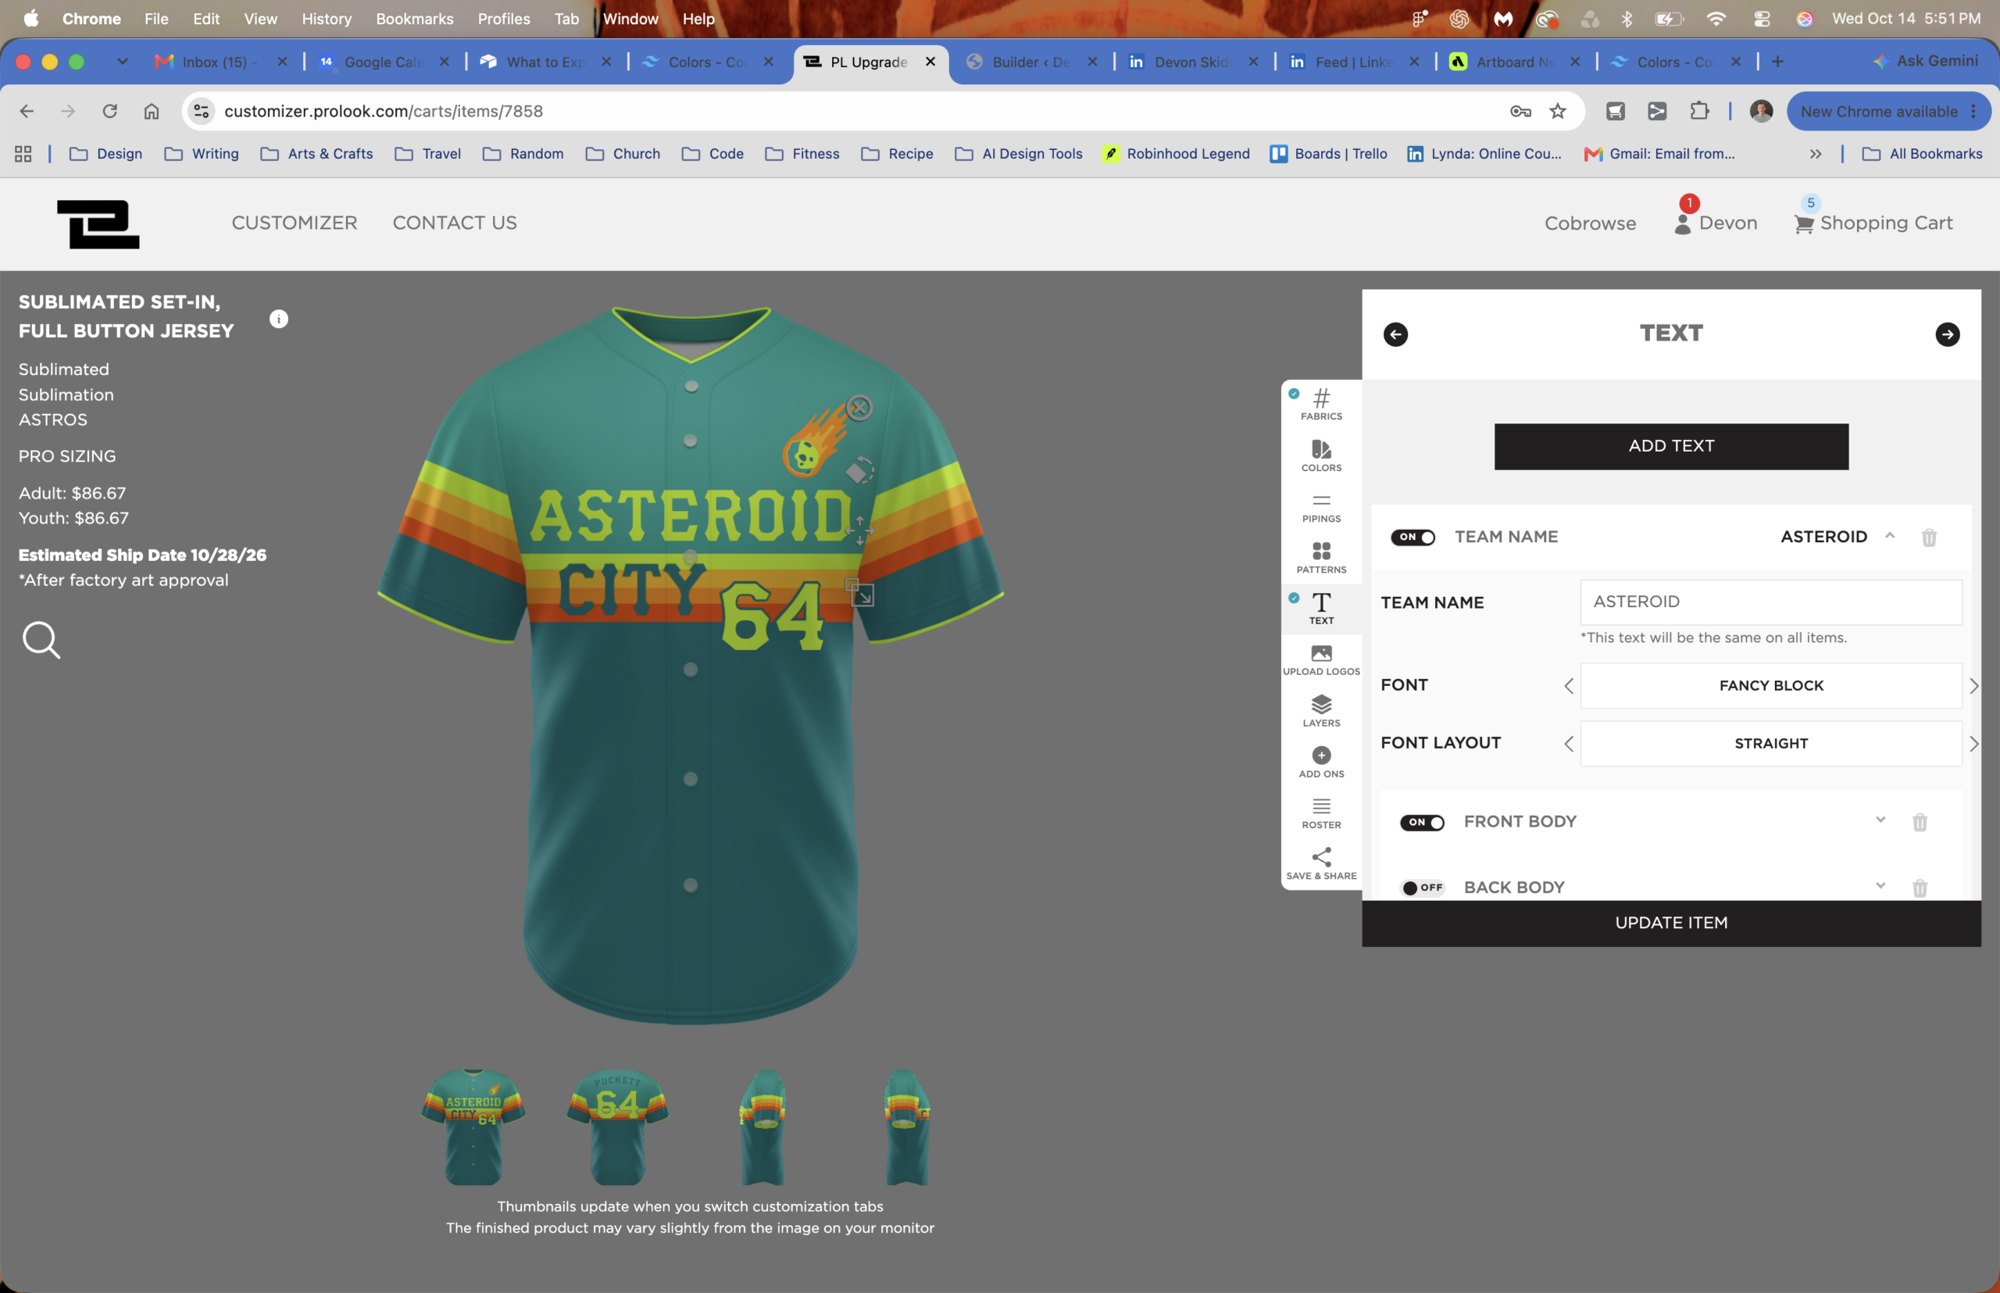Switch to the Artboard browser tab

(1515, 62)
